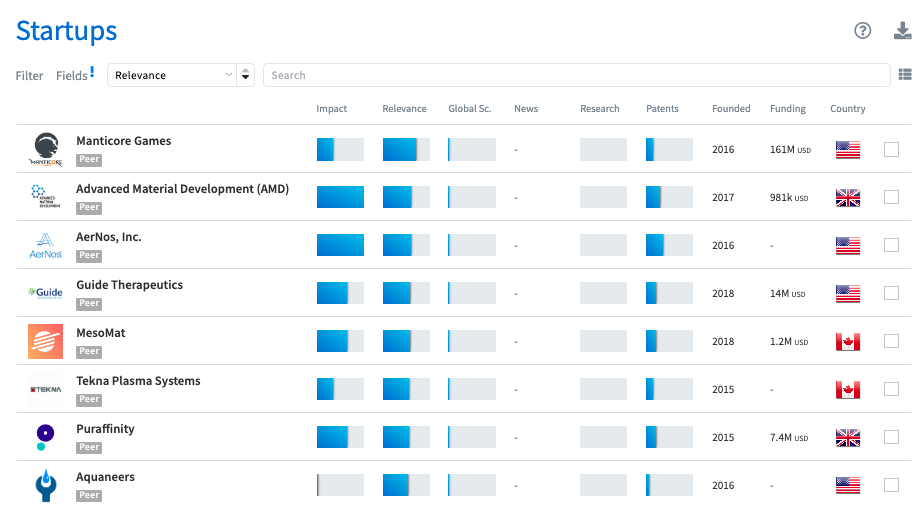
Task: Click the help question mark icon
Action: (862, 31)
